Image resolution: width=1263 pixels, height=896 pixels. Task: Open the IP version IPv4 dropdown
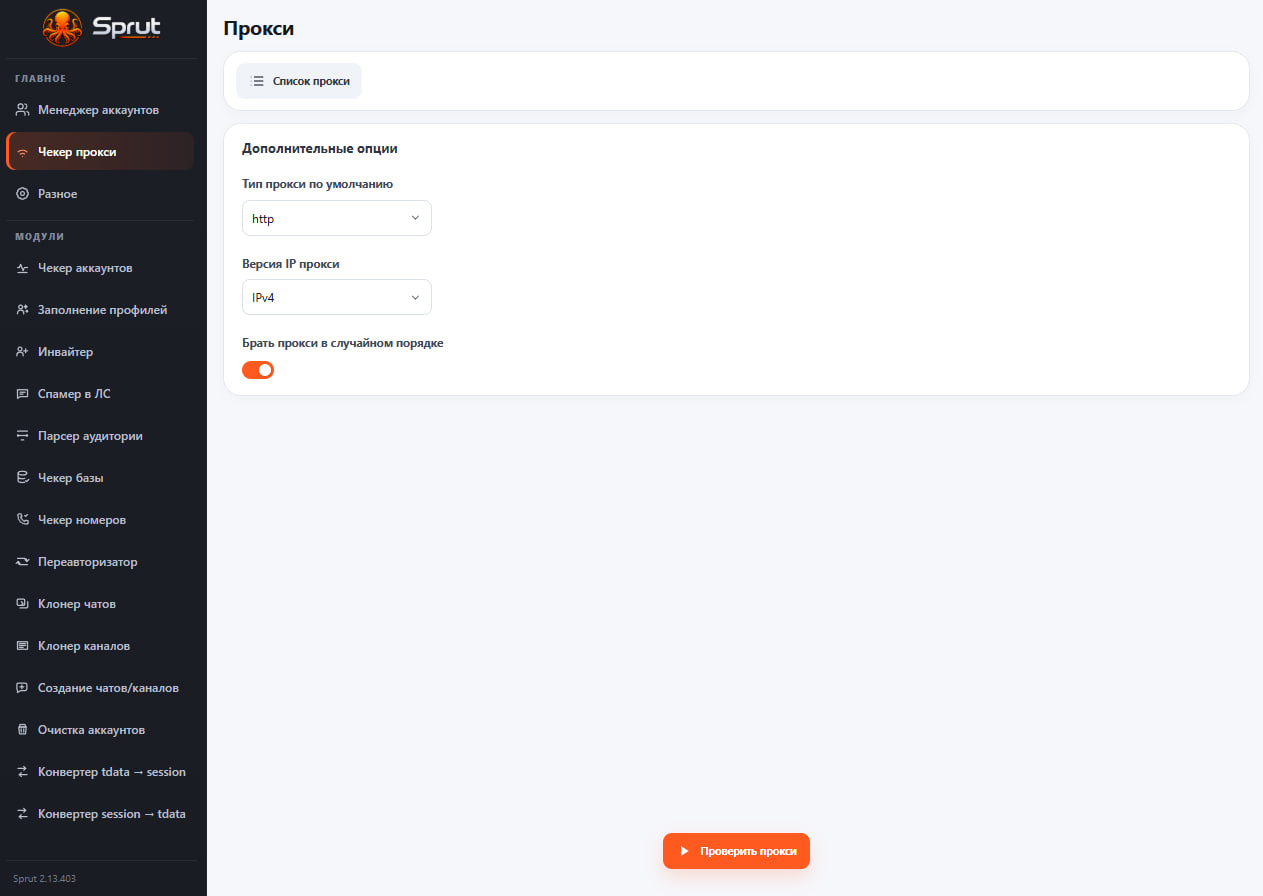click(x=337, y=297)
